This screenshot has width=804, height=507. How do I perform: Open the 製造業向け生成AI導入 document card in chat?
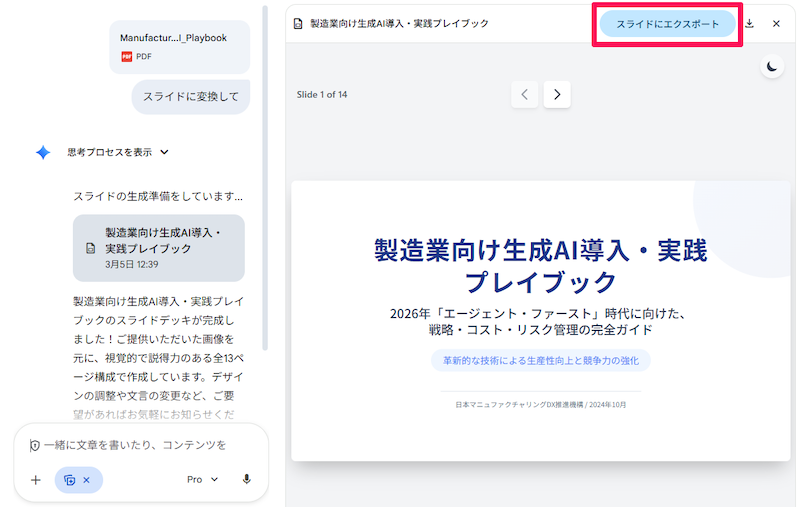tap(158, 248)
